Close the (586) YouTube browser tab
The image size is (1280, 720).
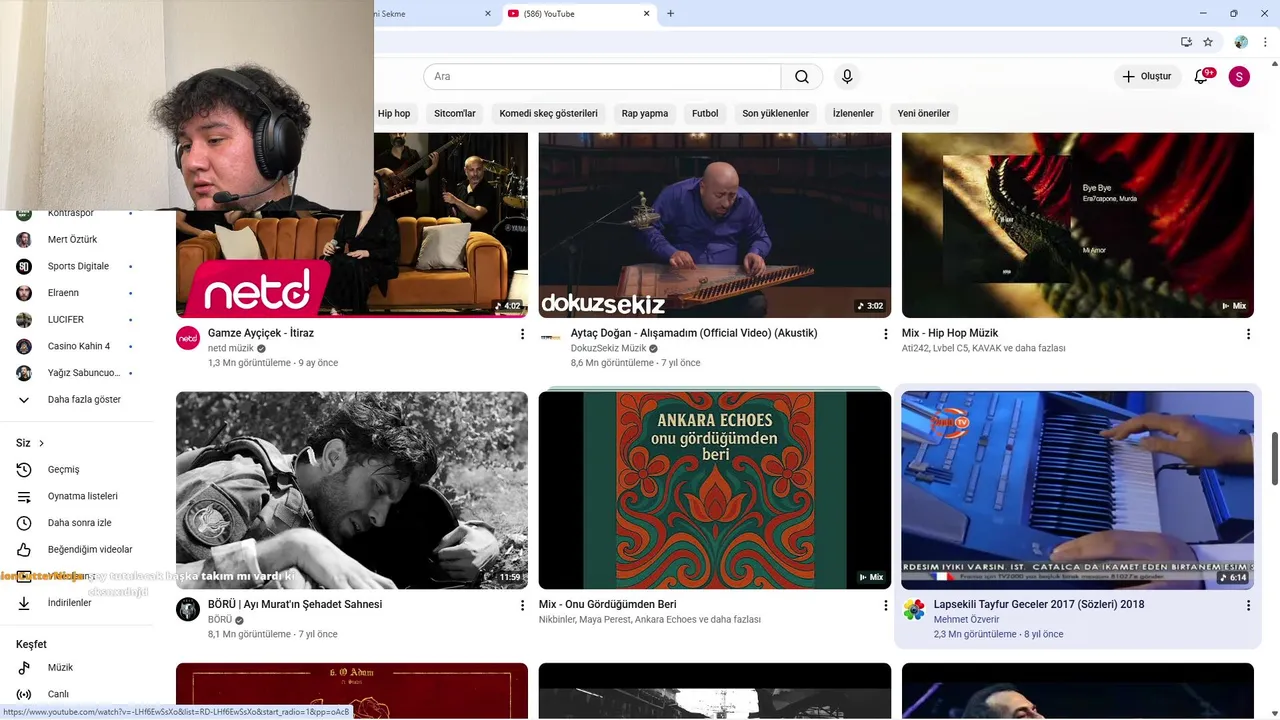click(646, 14)
